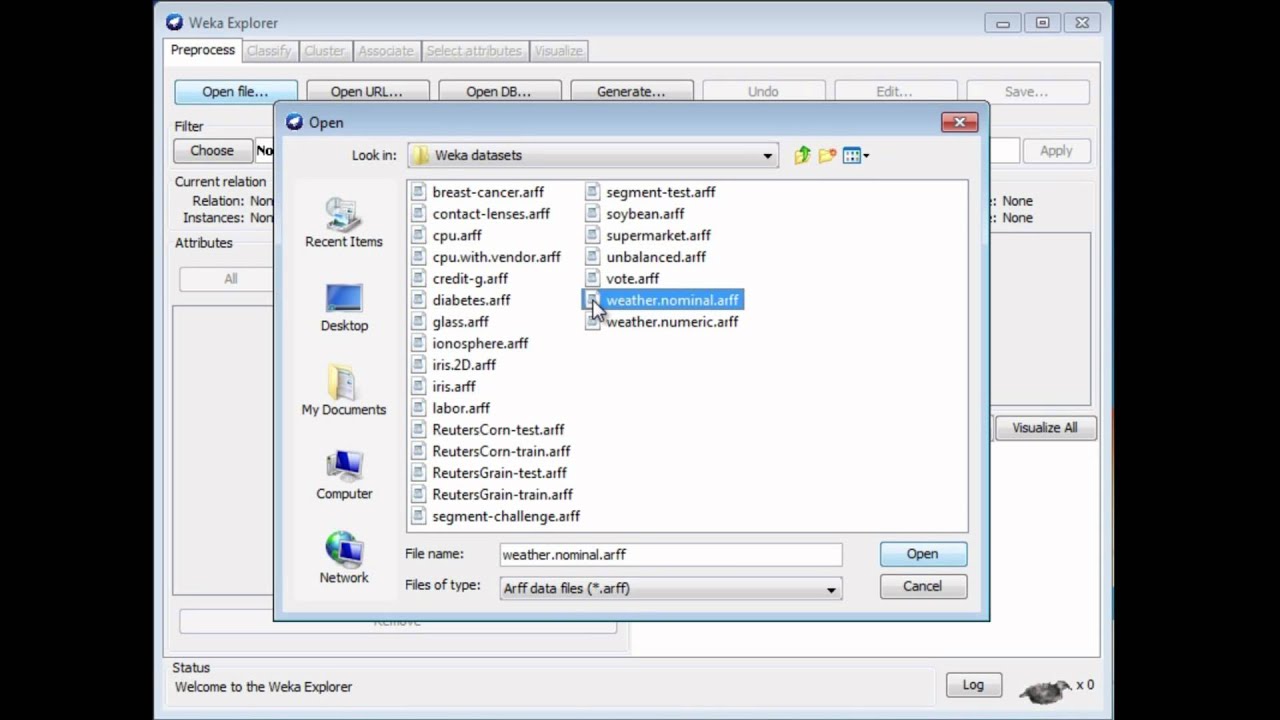Click file icon beside supermarket.arff
1280x720 pixels.
pos(593,235)
